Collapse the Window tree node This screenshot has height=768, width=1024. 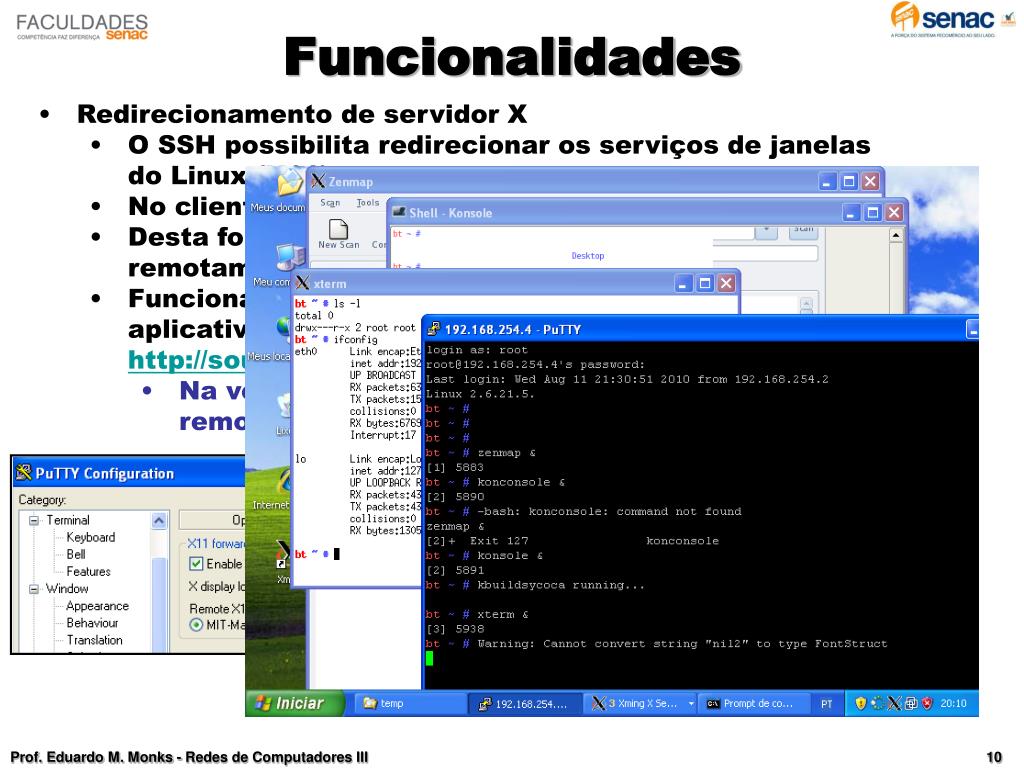tap(33, 589)
